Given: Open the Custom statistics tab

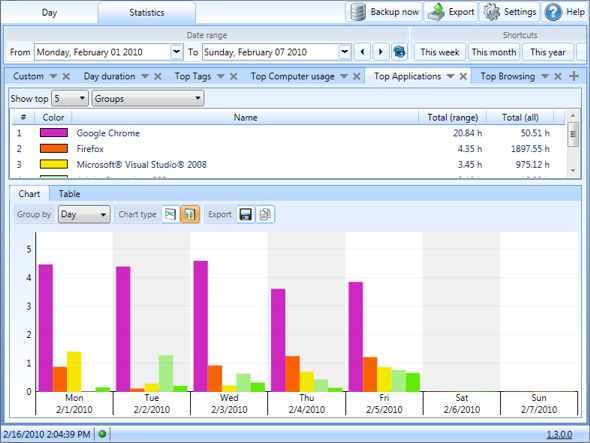Looking at the screenshot, I should coord(28,76).
